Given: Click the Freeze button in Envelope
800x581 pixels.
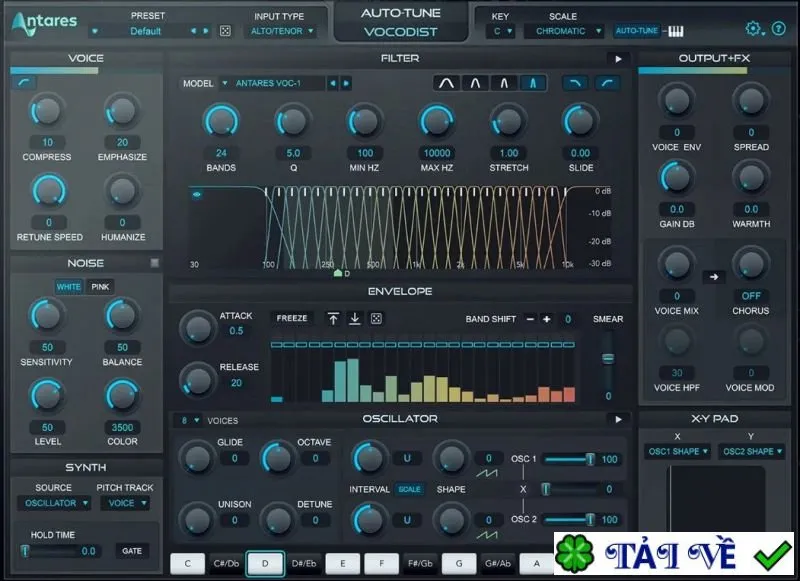Looking at the screenshot, I should coord(292,318).
